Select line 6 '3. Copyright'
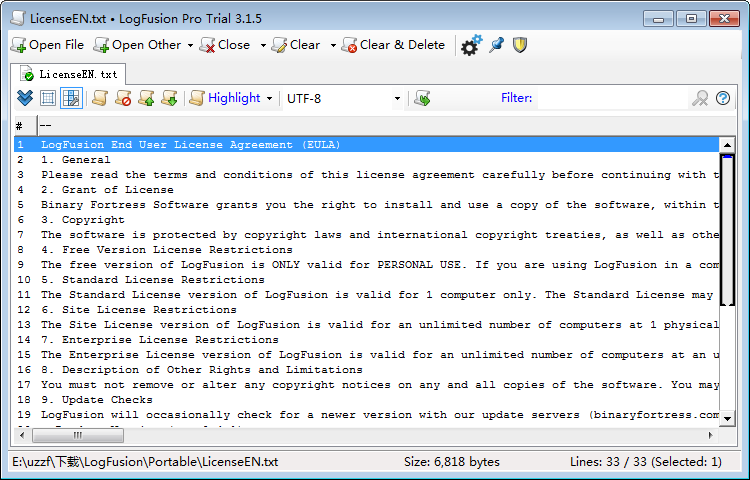 [x=366, y=220]
